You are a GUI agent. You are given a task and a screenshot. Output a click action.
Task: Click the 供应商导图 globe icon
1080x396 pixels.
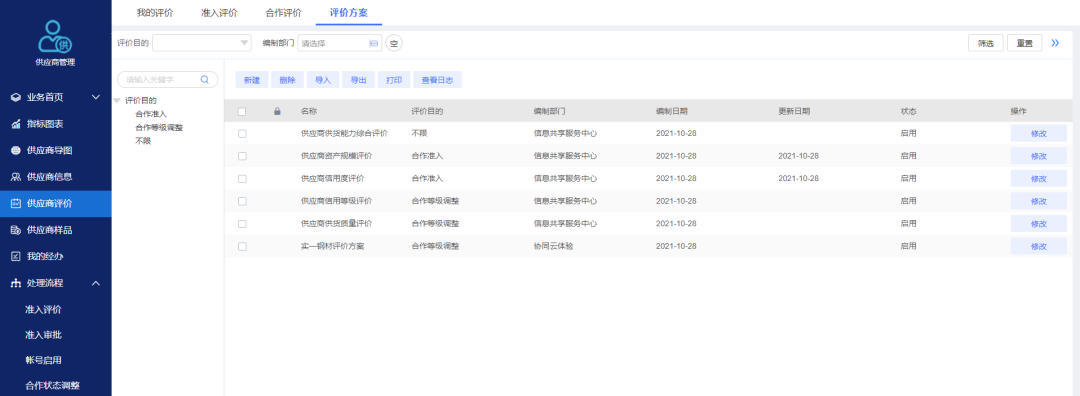16,150
